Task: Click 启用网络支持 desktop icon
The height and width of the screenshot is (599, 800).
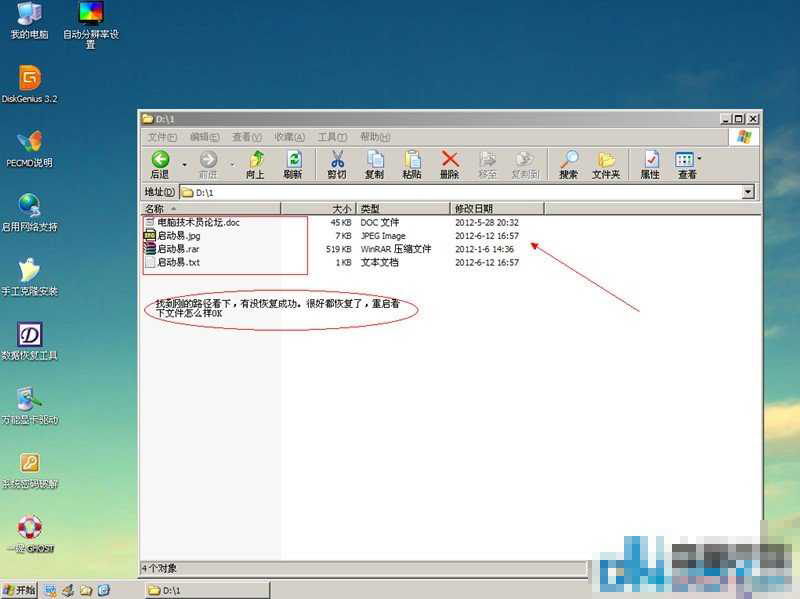Action: (30, 213)
